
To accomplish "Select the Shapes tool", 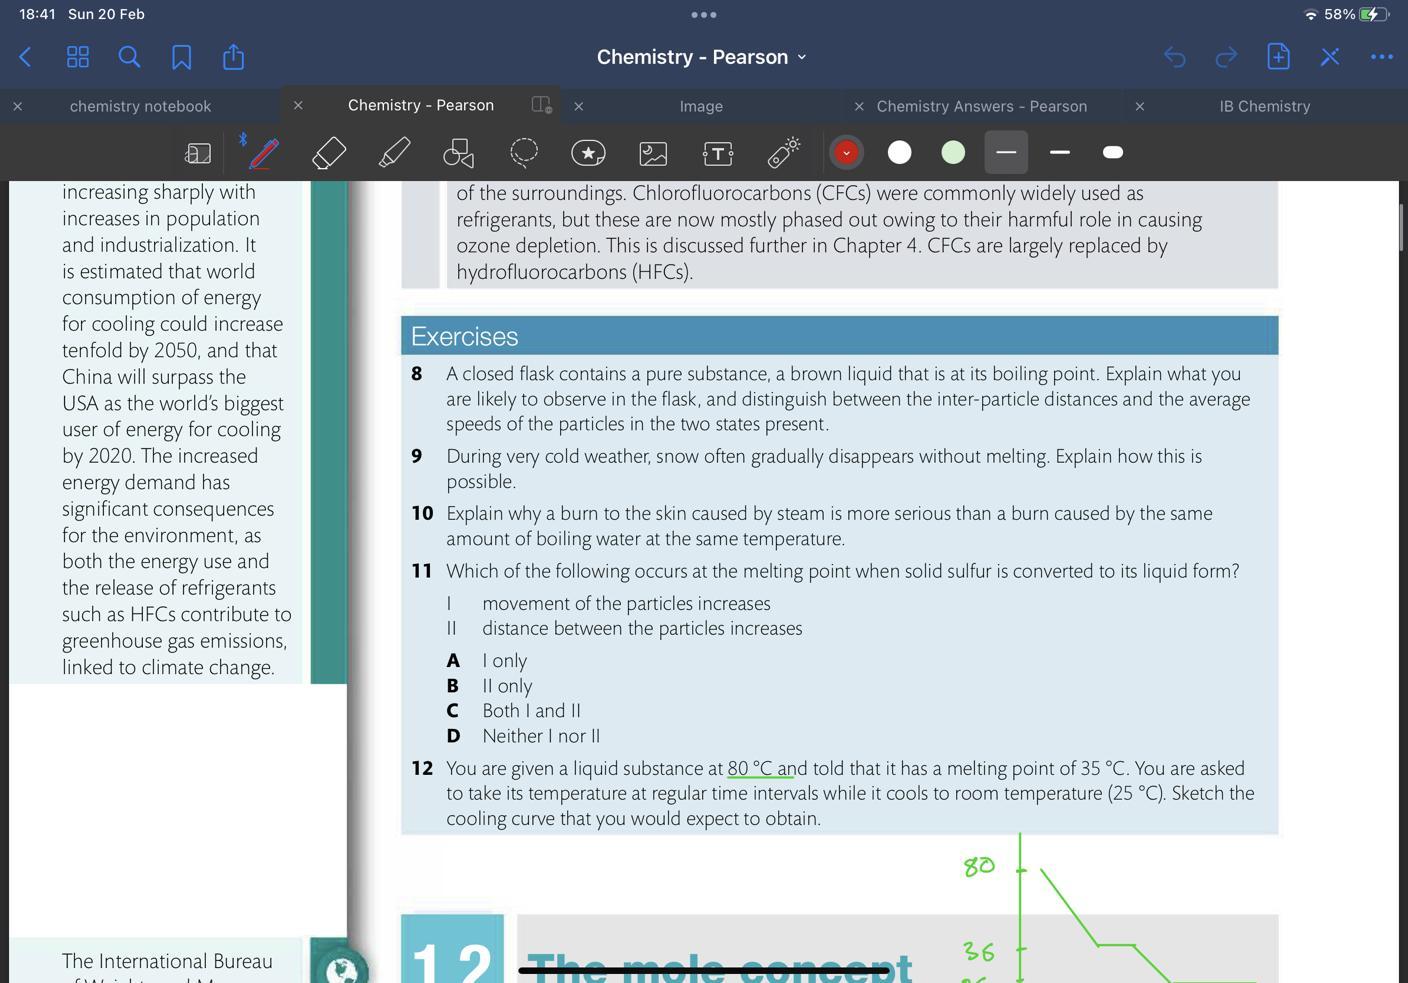I will 458,153.
